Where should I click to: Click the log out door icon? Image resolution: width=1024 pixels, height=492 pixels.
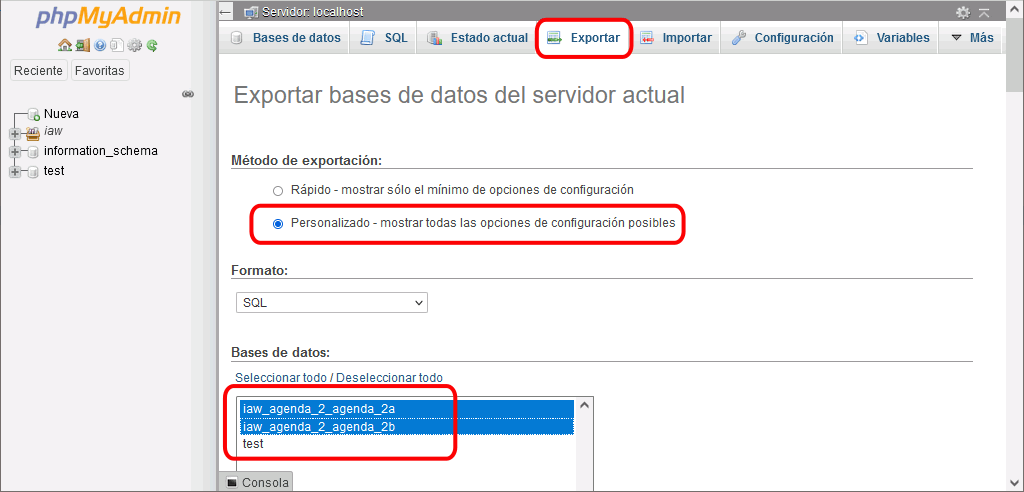click(82, 46)
